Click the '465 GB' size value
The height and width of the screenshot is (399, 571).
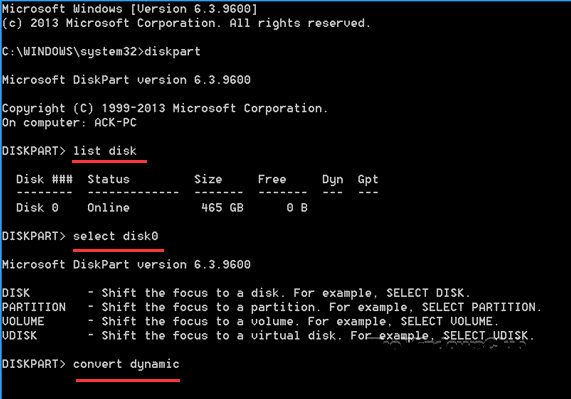(222, 208)
